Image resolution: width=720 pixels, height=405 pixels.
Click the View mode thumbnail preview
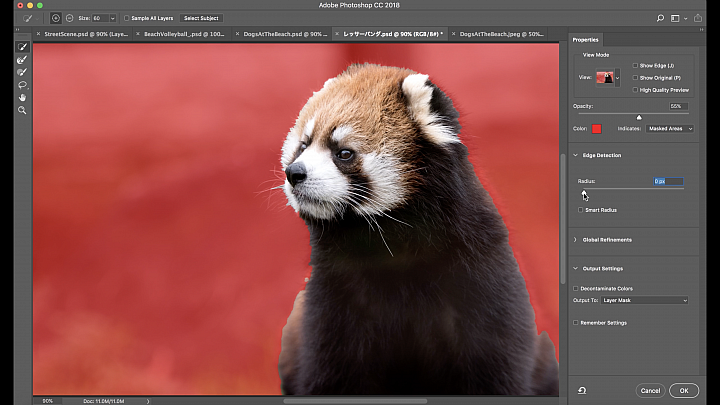pos(605,78)
